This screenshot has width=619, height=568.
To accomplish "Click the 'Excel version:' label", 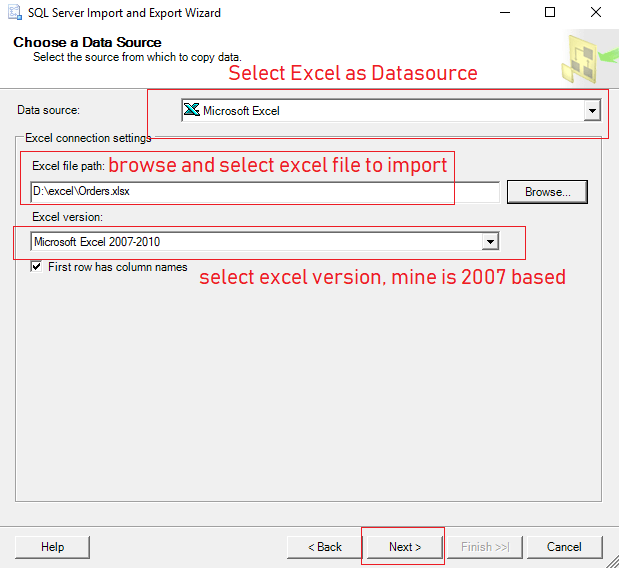I will (68, 217).
